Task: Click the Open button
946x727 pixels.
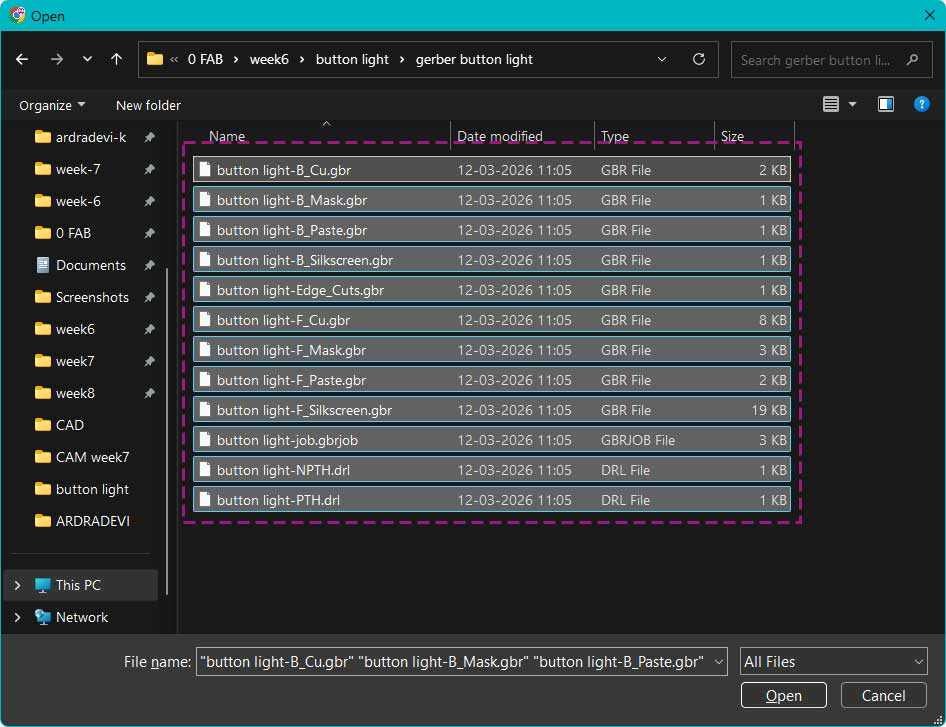Action: pos(783,695)
